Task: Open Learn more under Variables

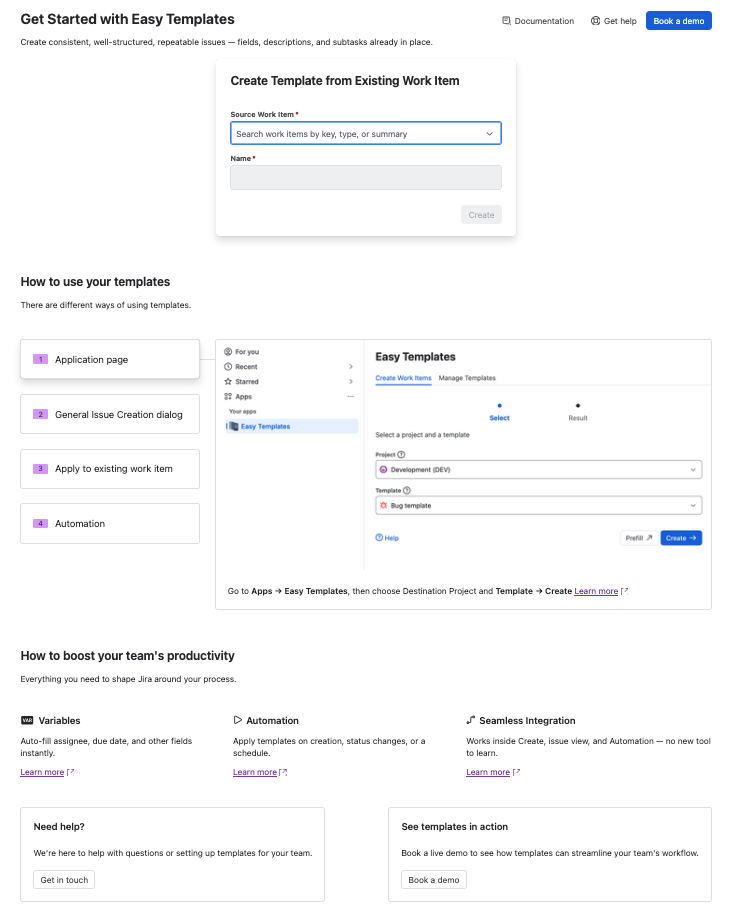Action: pos(42,772)
